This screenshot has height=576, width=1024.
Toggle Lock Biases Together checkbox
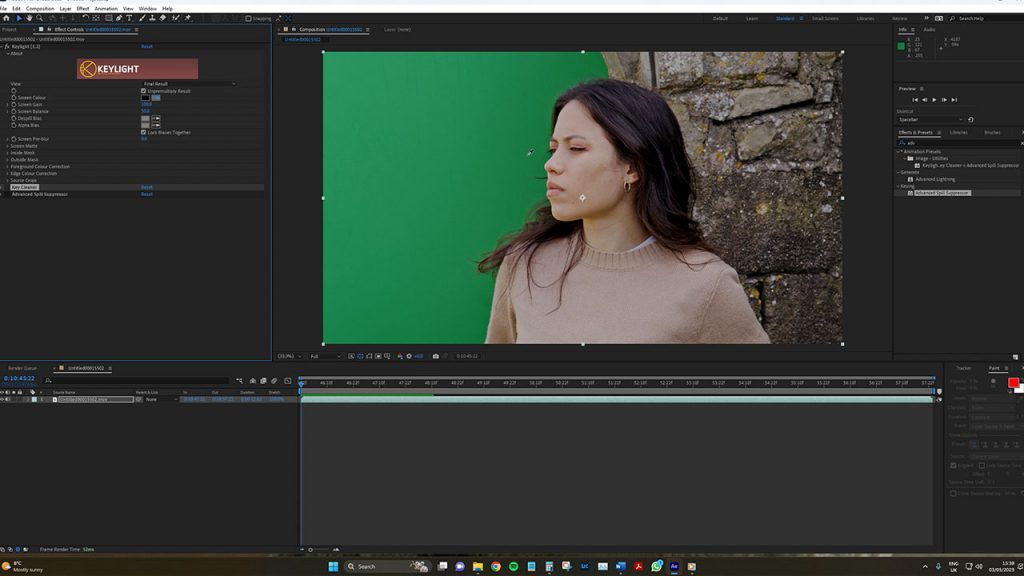point(144,132)
